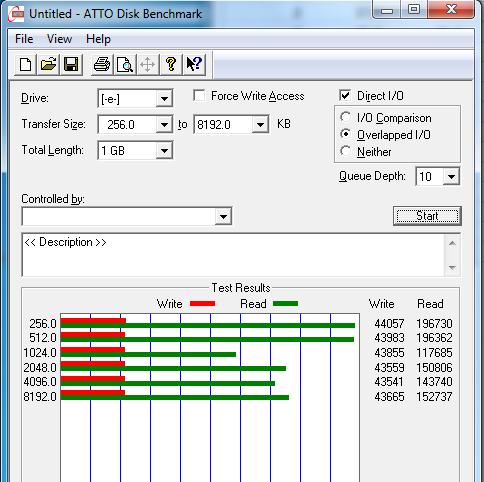The width and height of the screenshot is (484, 482).
Task: Open a saved benchmark file icon
Action: pyautogui.click(x=48, y=64)
